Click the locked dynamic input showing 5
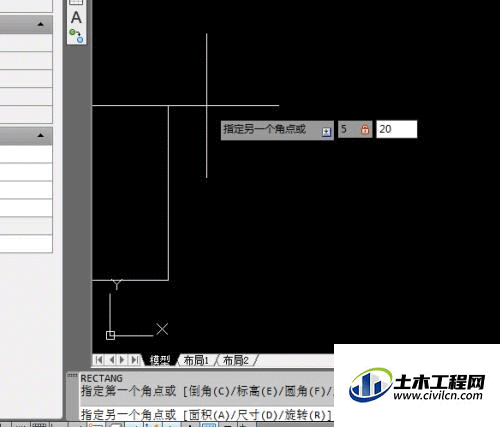 click(355, 129)
